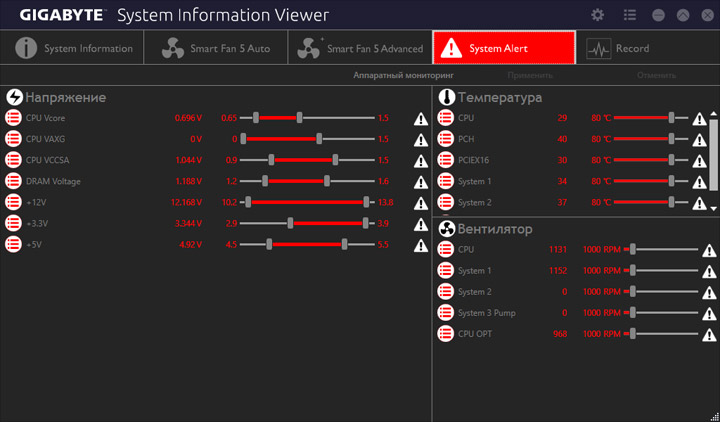The image size is (720, 422).
Task: Click the red list icon beside PCH temperature
Action: [445, 139]
